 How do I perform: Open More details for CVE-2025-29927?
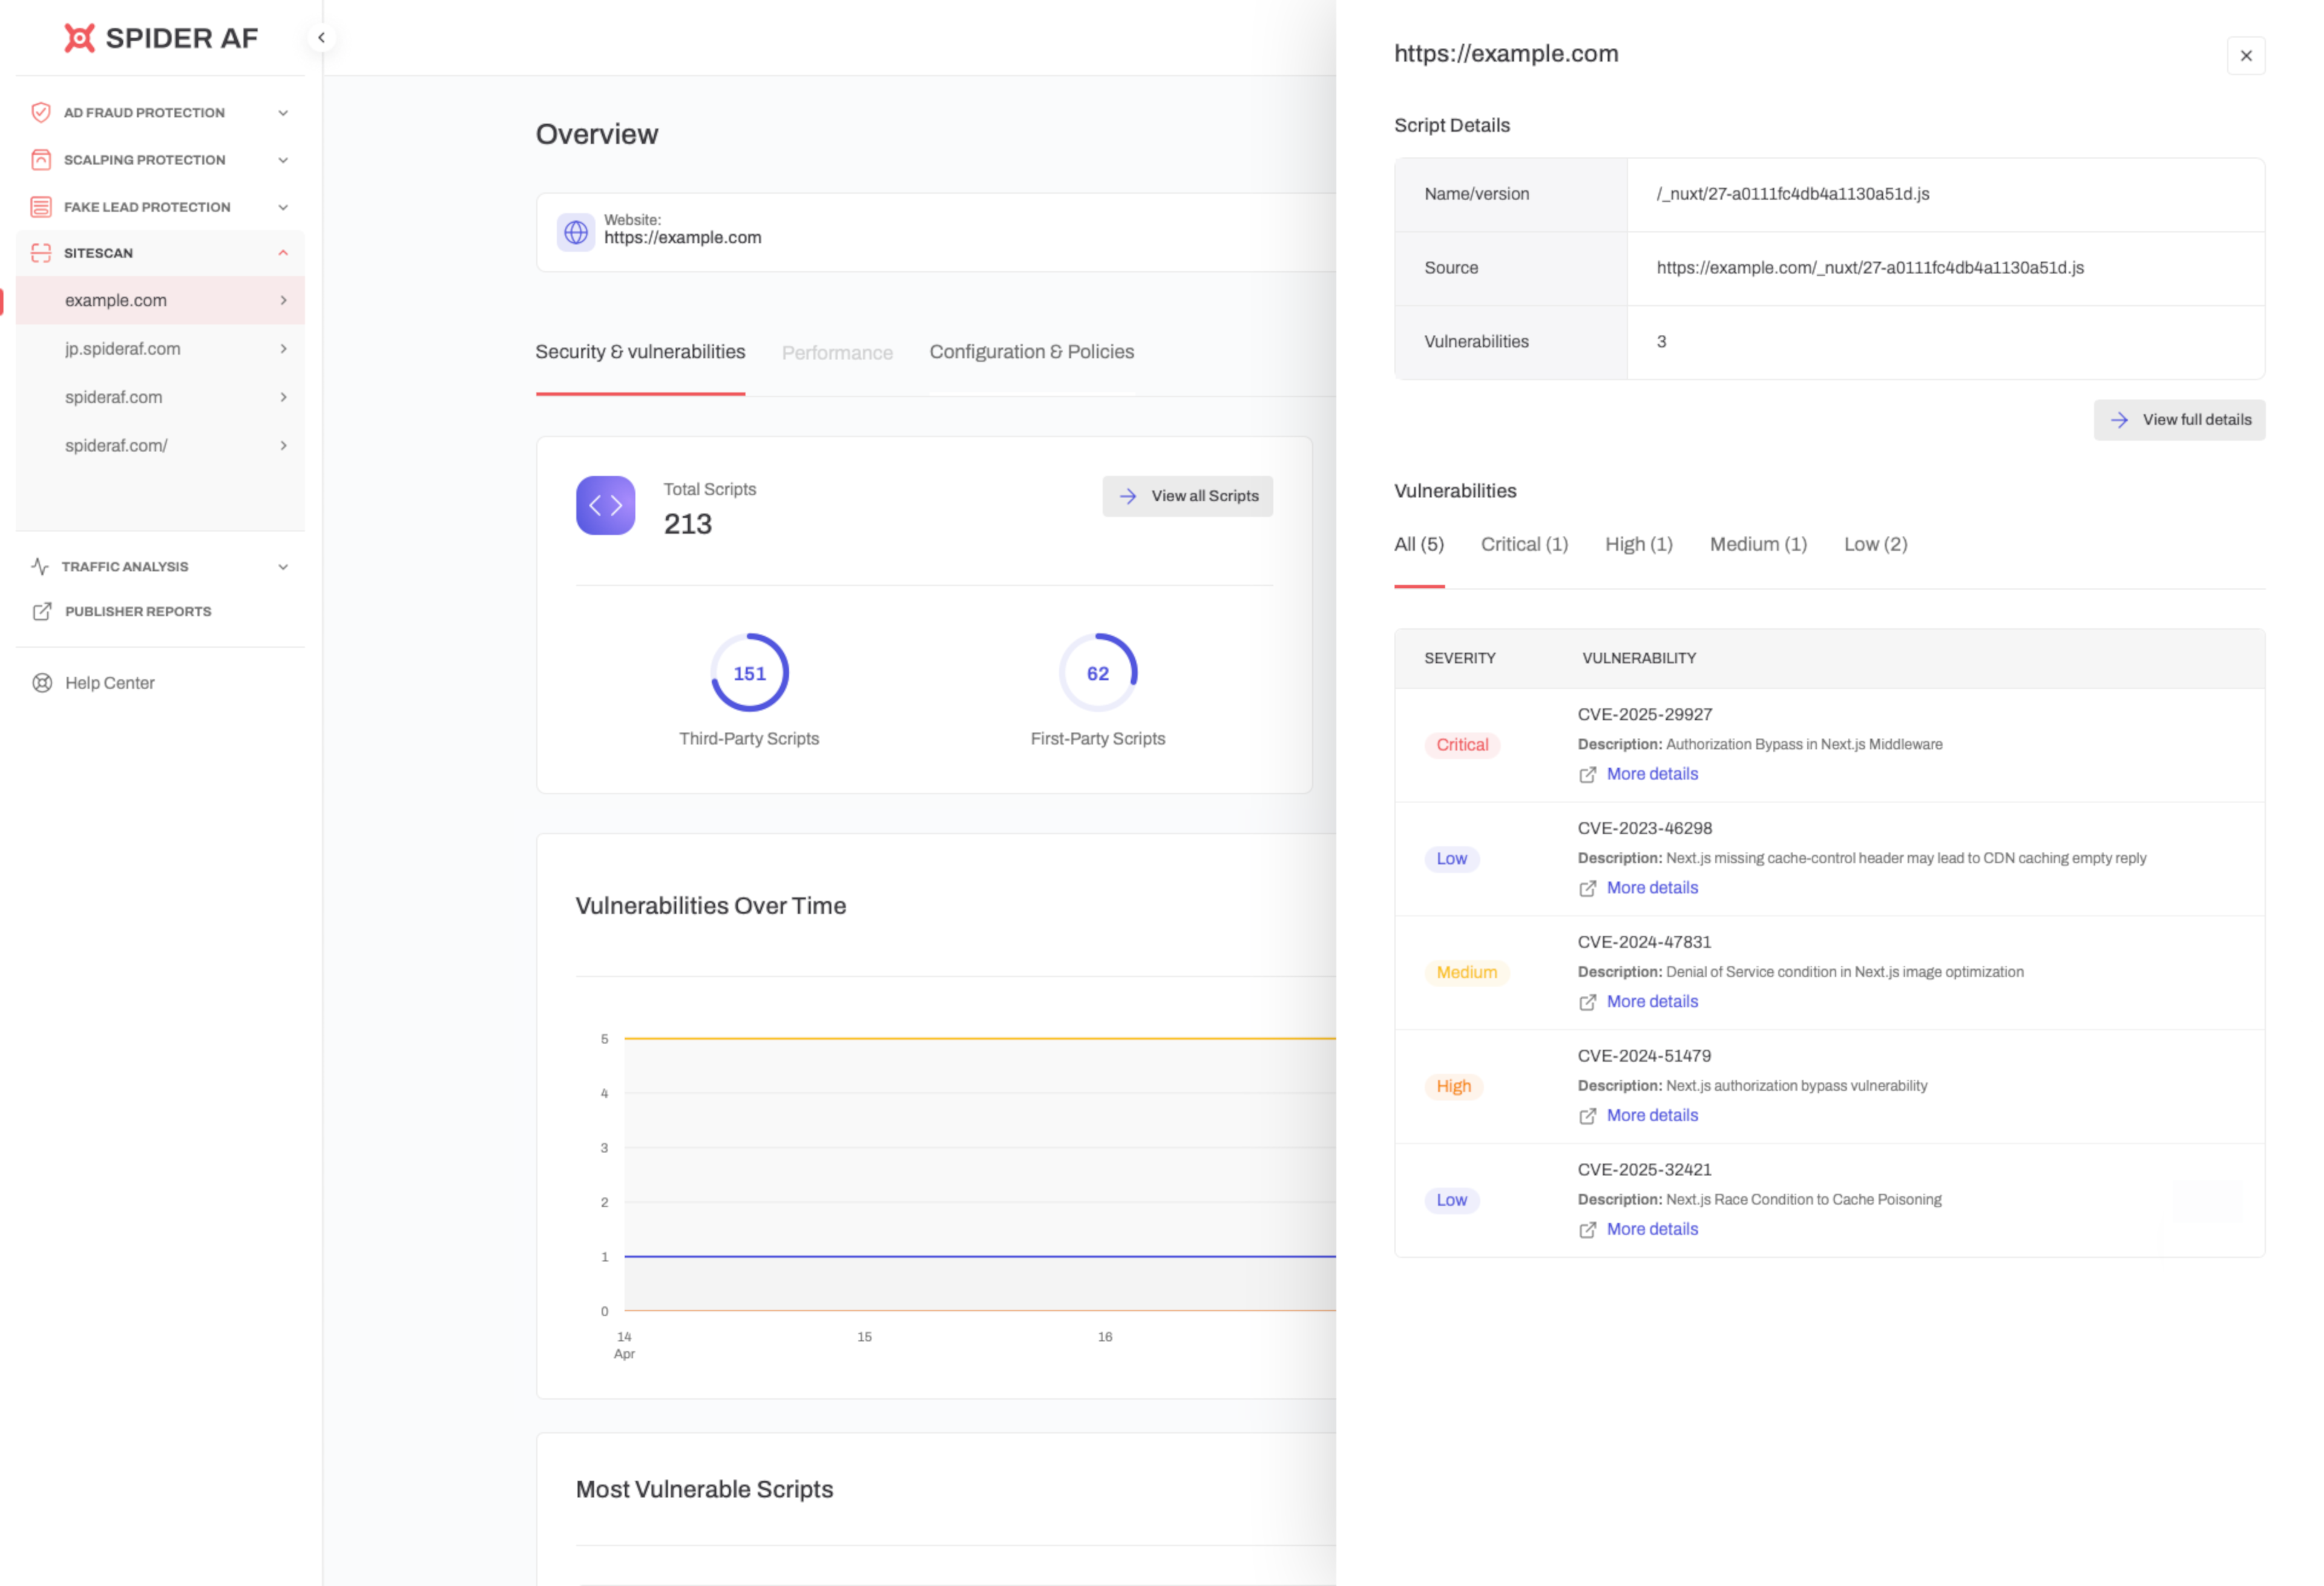[x=1652, y=774]
